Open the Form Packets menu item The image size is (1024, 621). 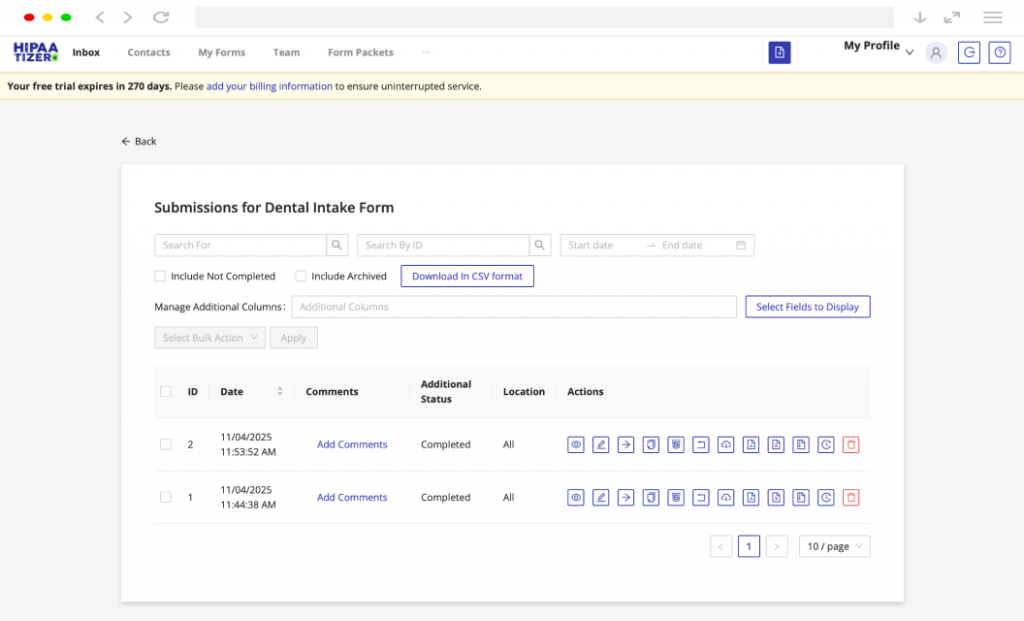coord(360,52)
